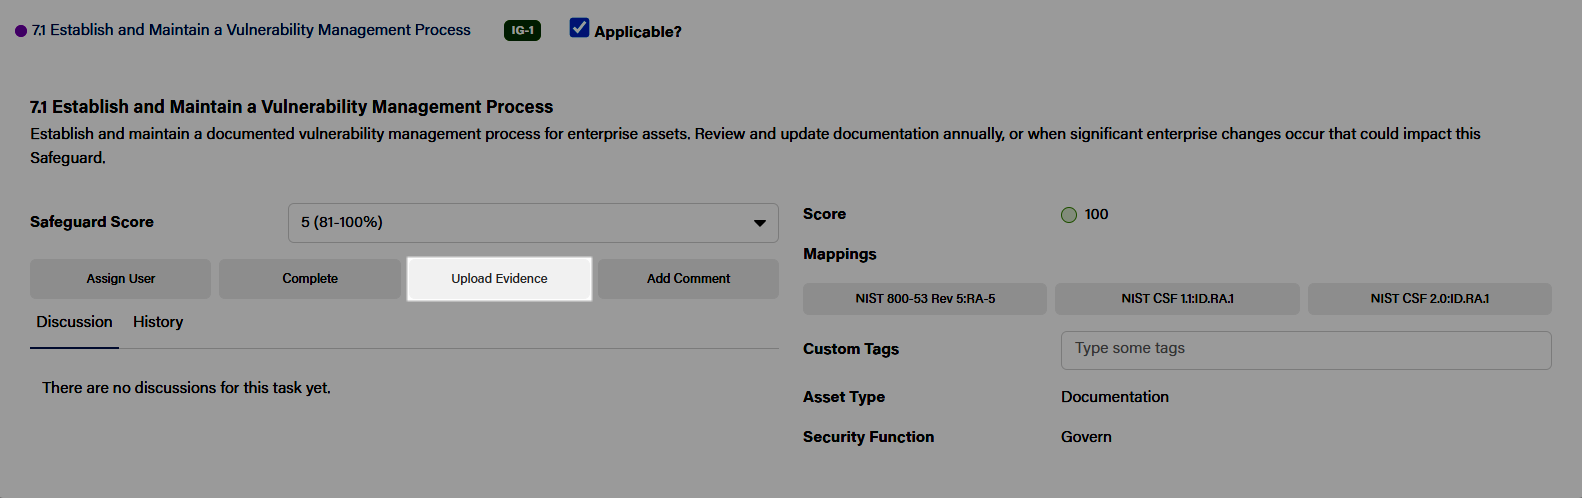Click the Assign User button

coord(121,279)
